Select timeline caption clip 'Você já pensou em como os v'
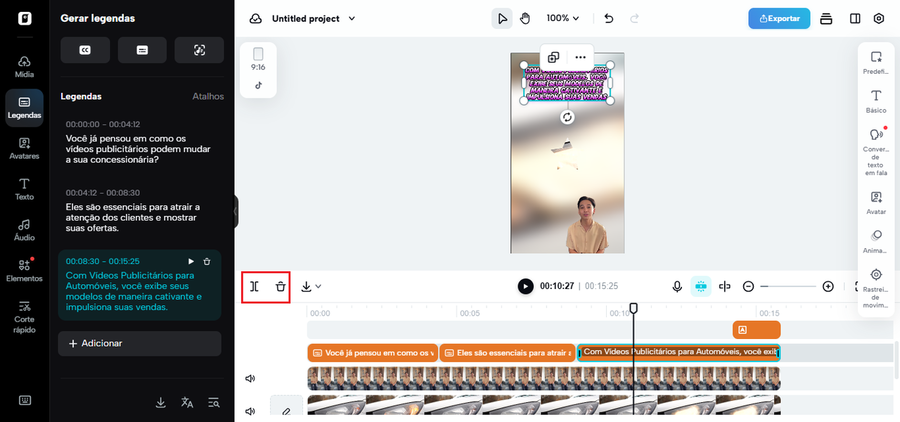 (373, 353)
